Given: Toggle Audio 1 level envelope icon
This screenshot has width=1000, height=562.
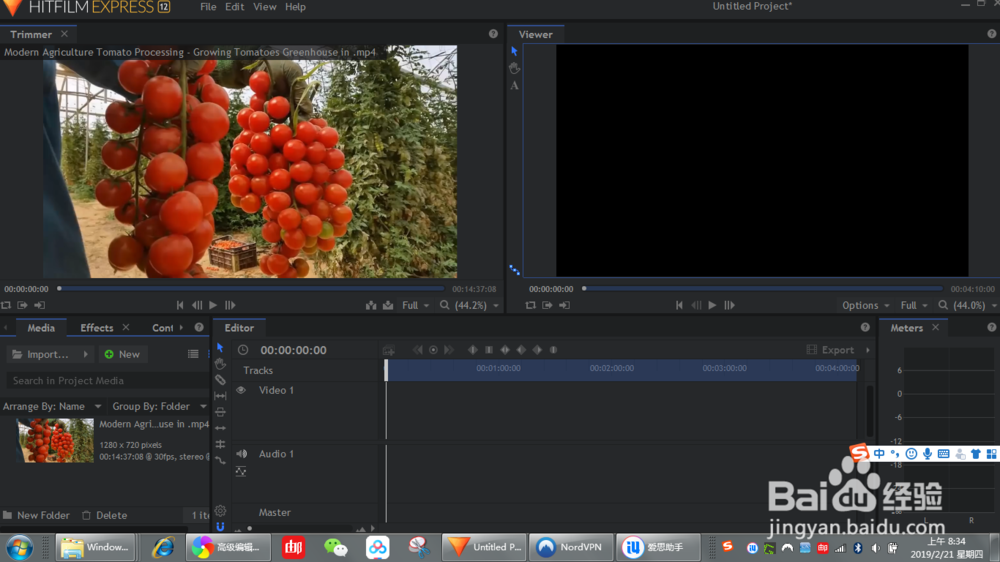Looking at the screenshot, I should [x=241, y=471].
